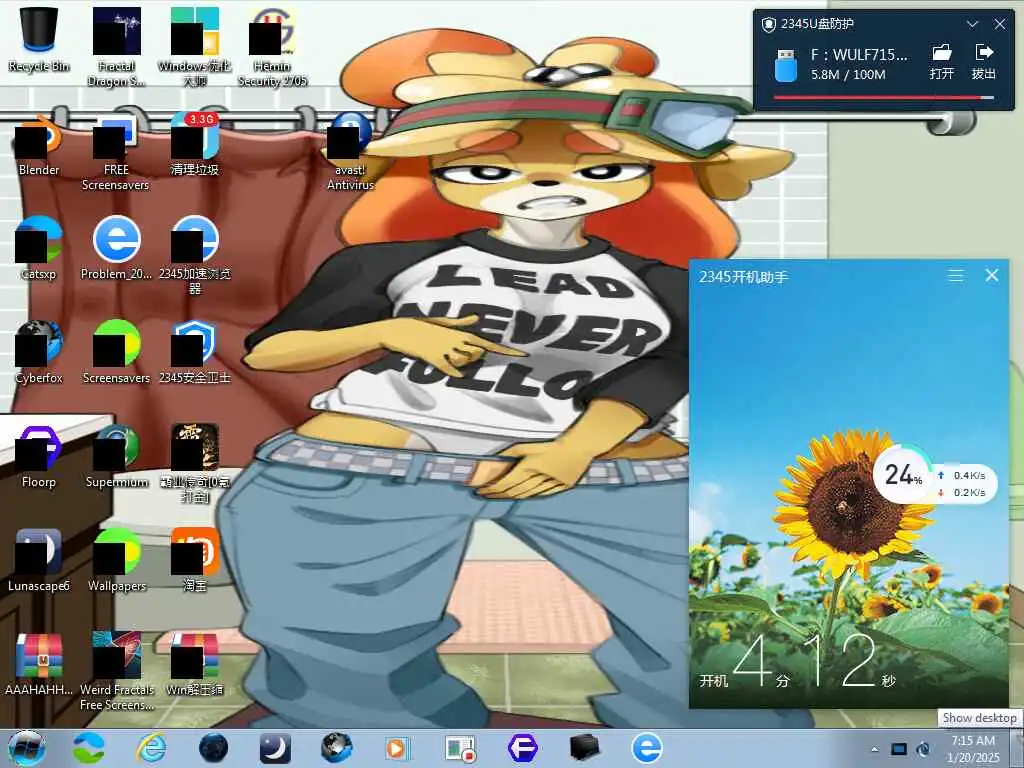
Task: Open the Recycle Bin desktop icon
Action: (x=39, y=39)
